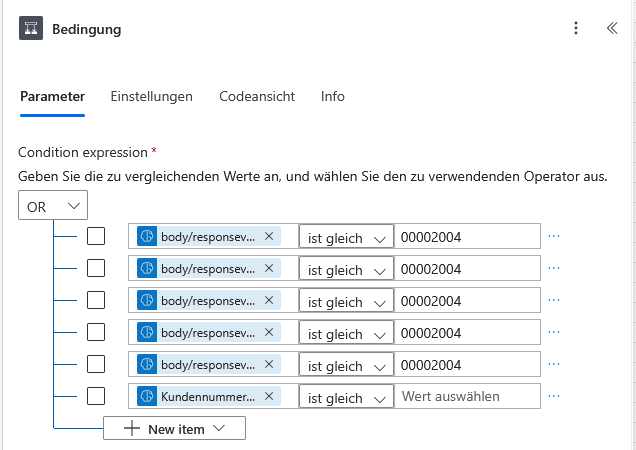Open ellipsis menu of fifth condition row
636x450 pixels.
[x=554, y=364]
